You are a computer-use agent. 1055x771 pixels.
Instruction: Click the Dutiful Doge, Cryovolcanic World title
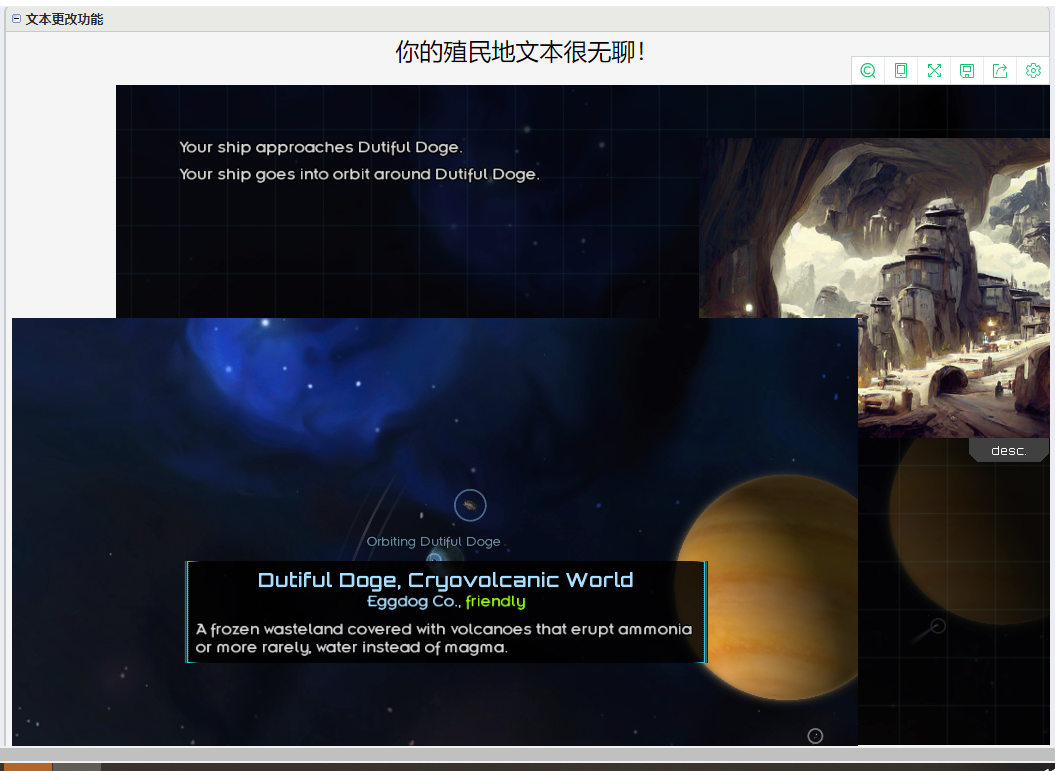pyautogui.click(x=445, y=580)
